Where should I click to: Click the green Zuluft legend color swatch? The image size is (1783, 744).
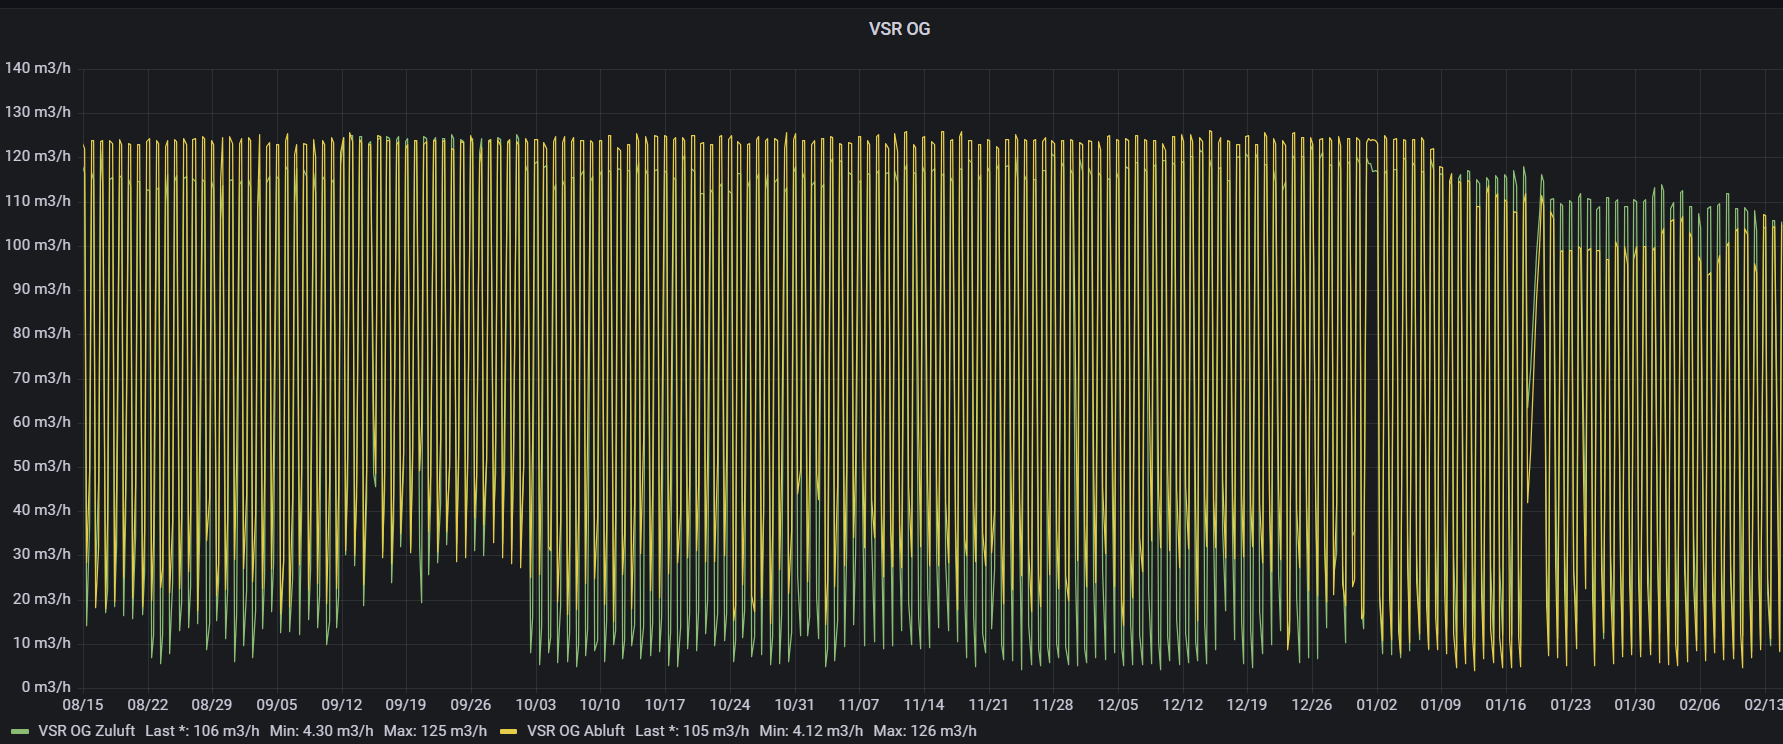[20, 732]
